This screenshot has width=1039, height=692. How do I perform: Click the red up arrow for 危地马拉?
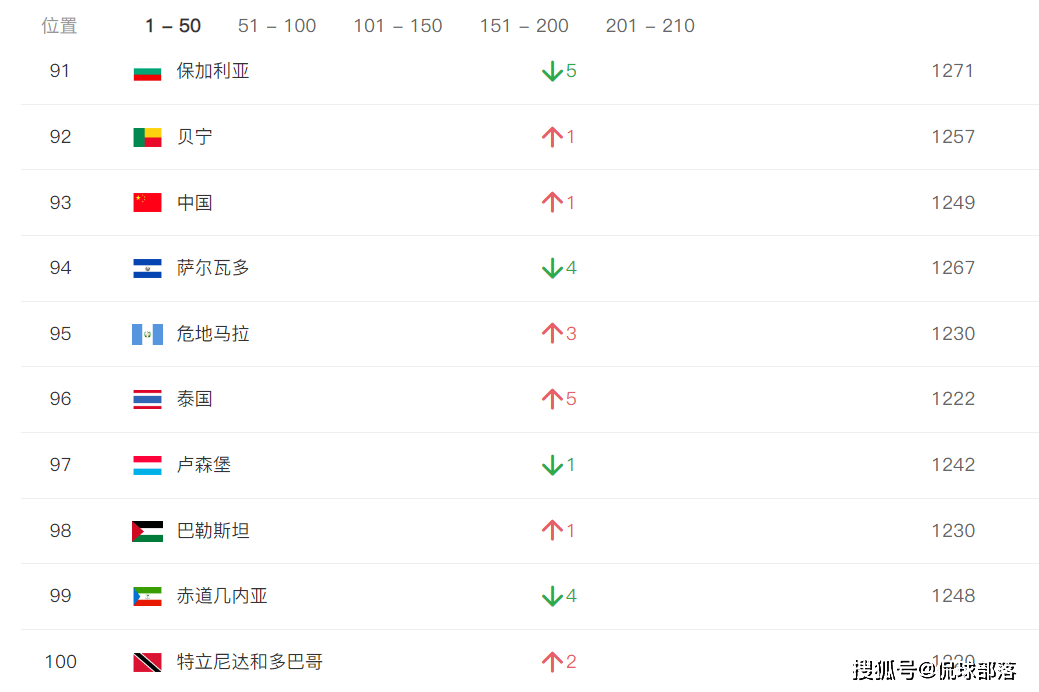pyautogui.click(x=551, y=334)
